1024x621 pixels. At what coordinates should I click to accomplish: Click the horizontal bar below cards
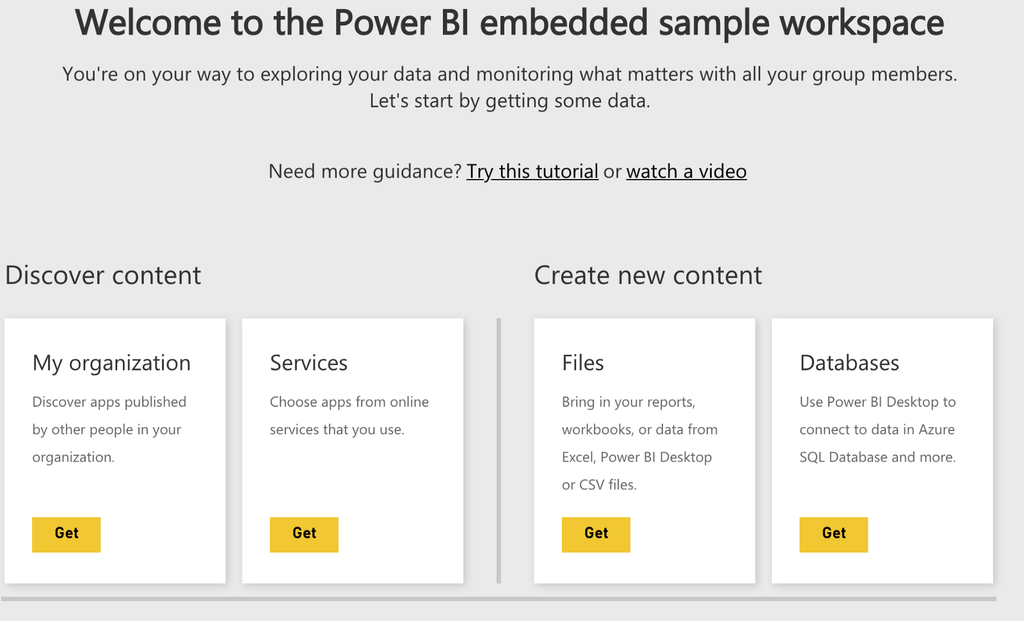(498, 598)
